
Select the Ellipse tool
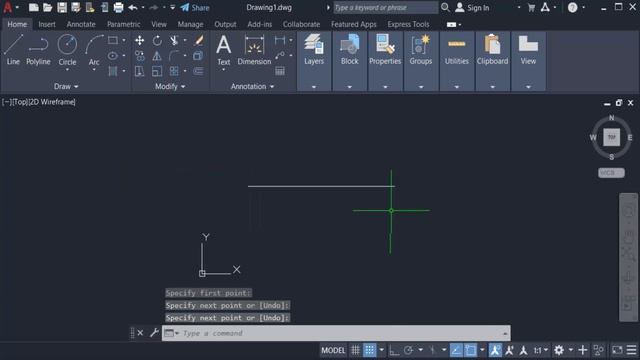113,56
